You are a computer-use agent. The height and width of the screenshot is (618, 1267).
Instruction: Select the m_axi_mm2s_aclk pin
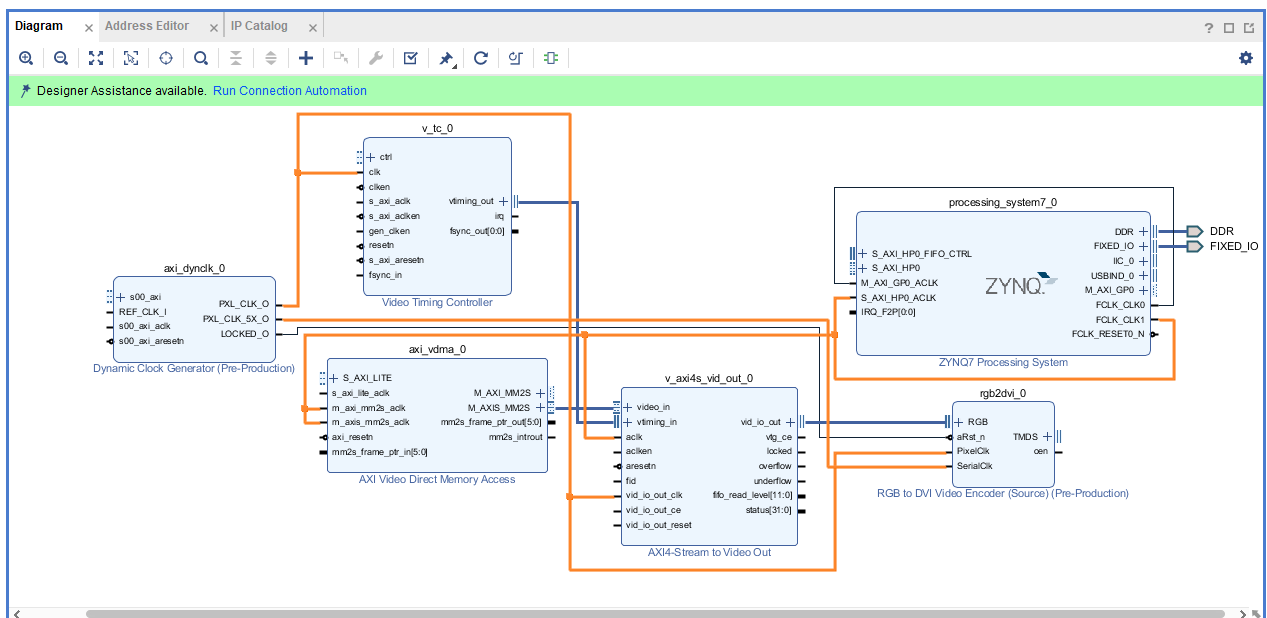pyautogui.click(x=369, y=407)
